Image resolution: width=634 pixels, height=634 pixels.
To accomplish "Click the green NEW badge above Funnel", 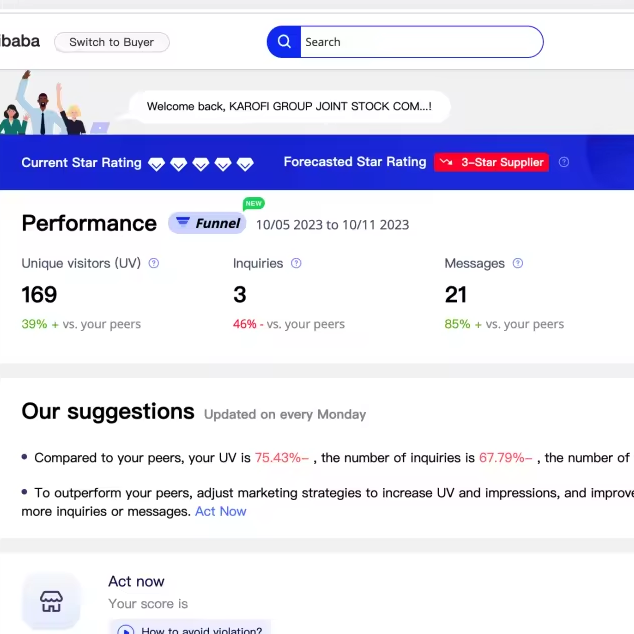I will (254, 203).
